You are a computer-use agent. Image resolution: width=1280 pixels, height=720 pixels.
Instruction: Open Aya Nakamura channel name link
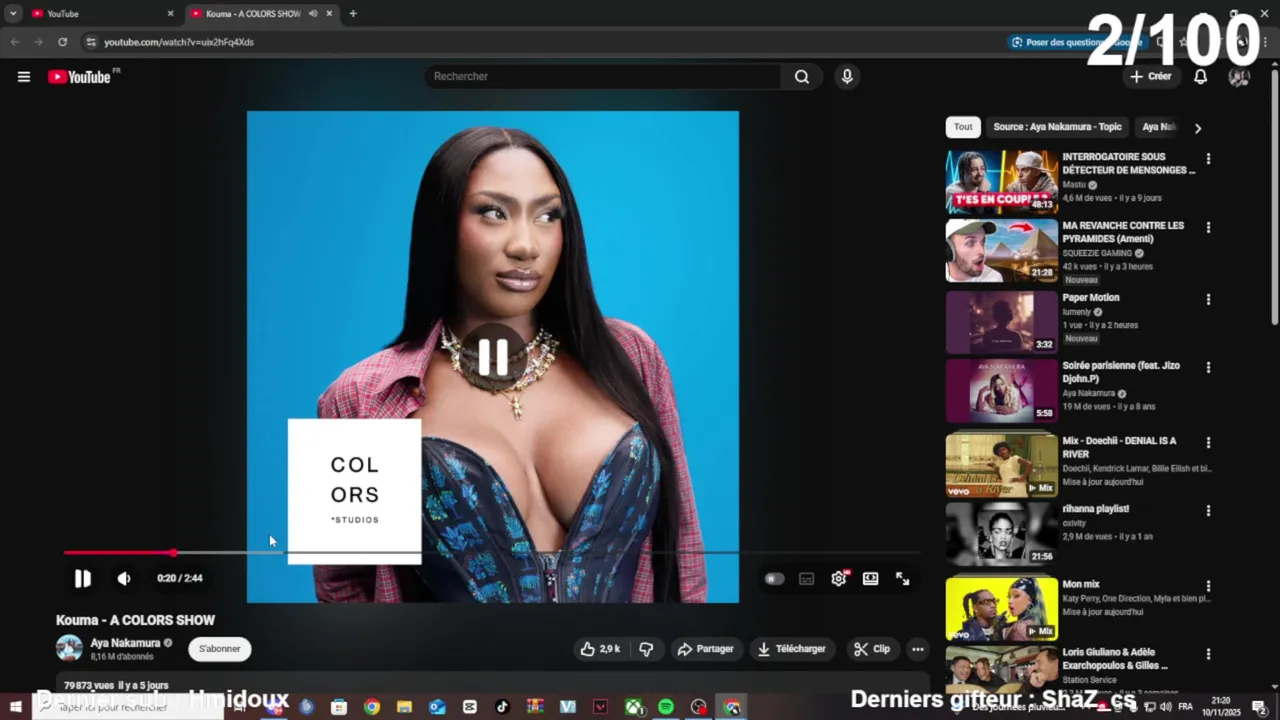coord(125,643)
